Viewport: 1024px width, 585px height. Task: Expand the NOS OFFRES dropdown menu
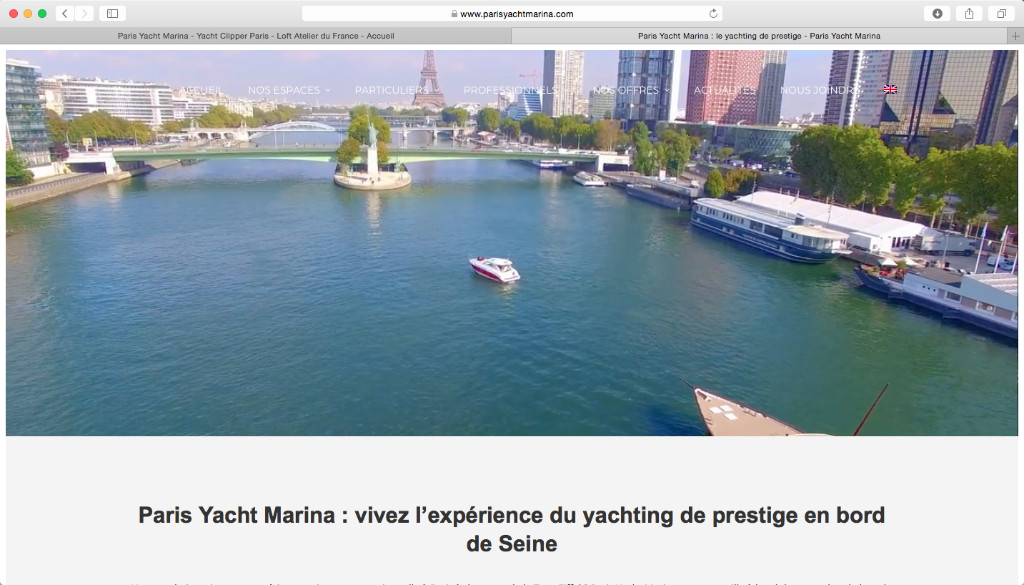pos(631,90)
